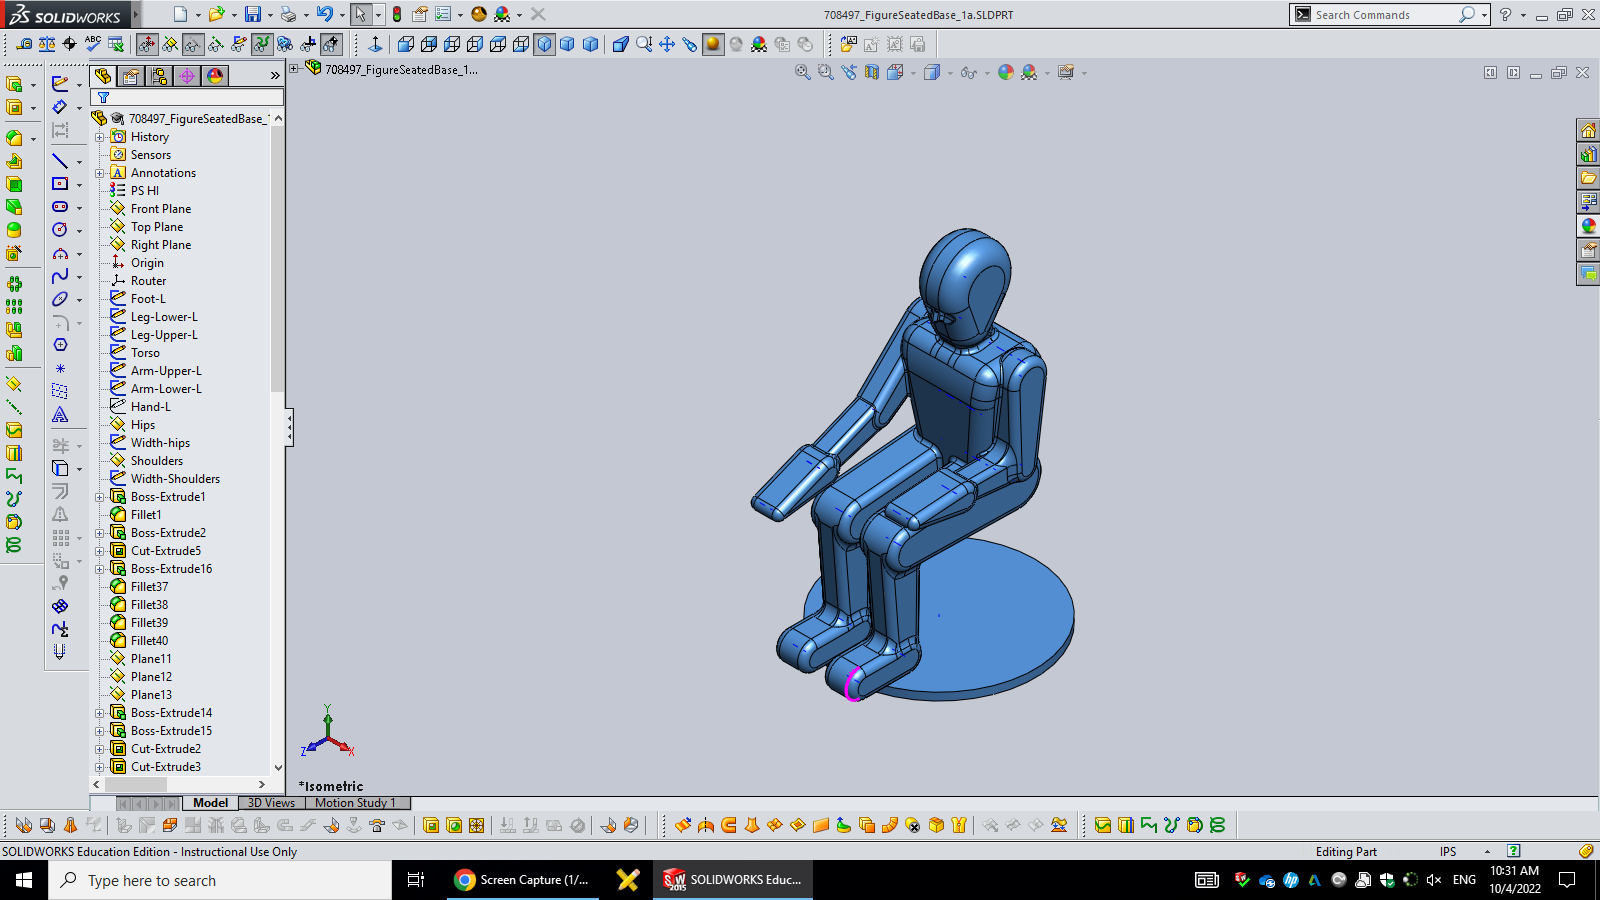Open the Motion Study 1 tab

pos(356,803)
